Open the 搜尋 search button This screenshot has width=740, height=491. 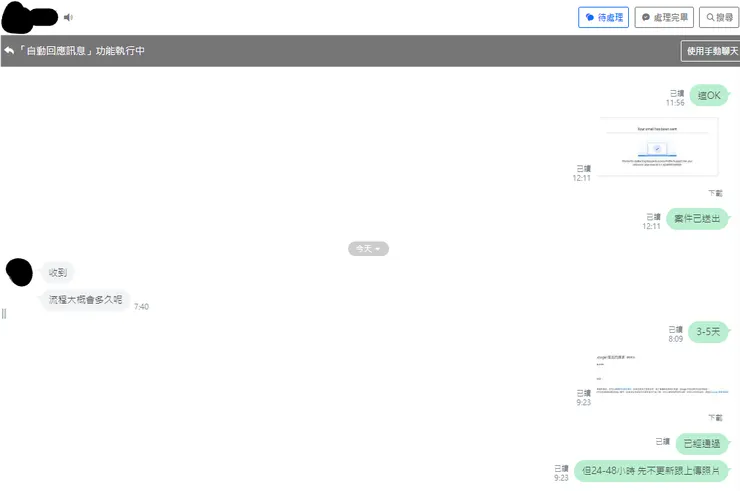719,17
